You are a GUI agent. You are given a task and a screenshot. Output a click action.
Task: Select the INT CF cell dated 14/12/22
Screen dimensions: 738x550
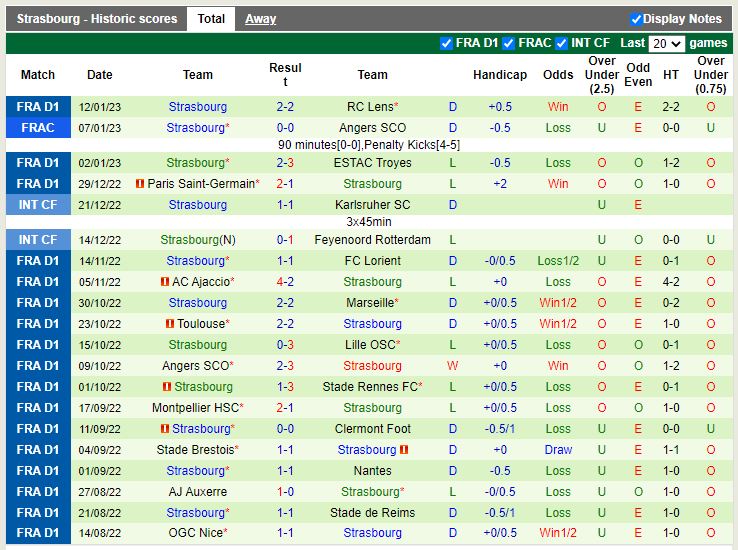38,239
